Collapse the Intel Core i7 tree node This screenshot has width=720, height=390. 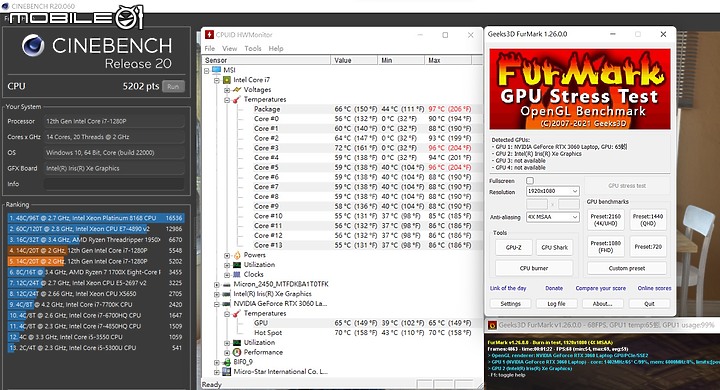(x=217, y=80)
